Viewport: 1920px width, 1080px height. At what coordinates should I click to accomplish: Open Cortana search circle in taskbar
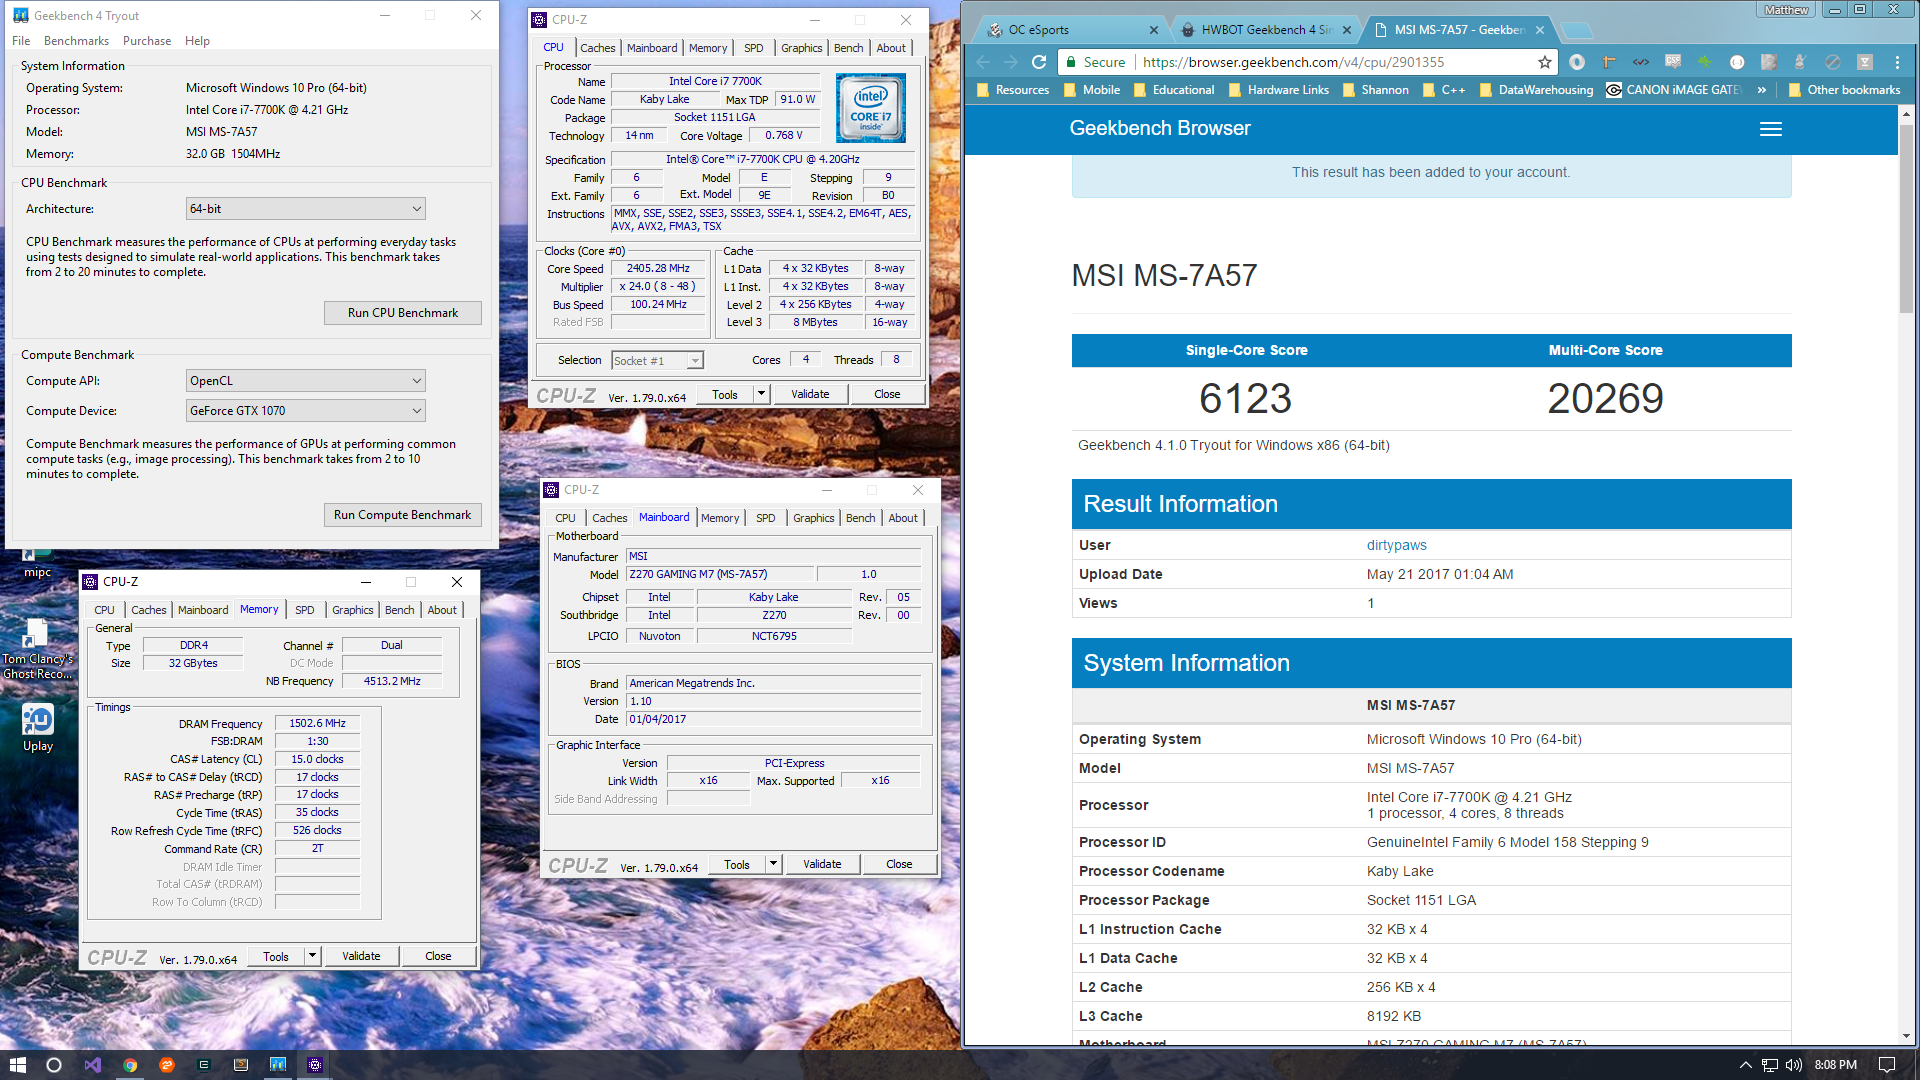(x=54, y=1065)
